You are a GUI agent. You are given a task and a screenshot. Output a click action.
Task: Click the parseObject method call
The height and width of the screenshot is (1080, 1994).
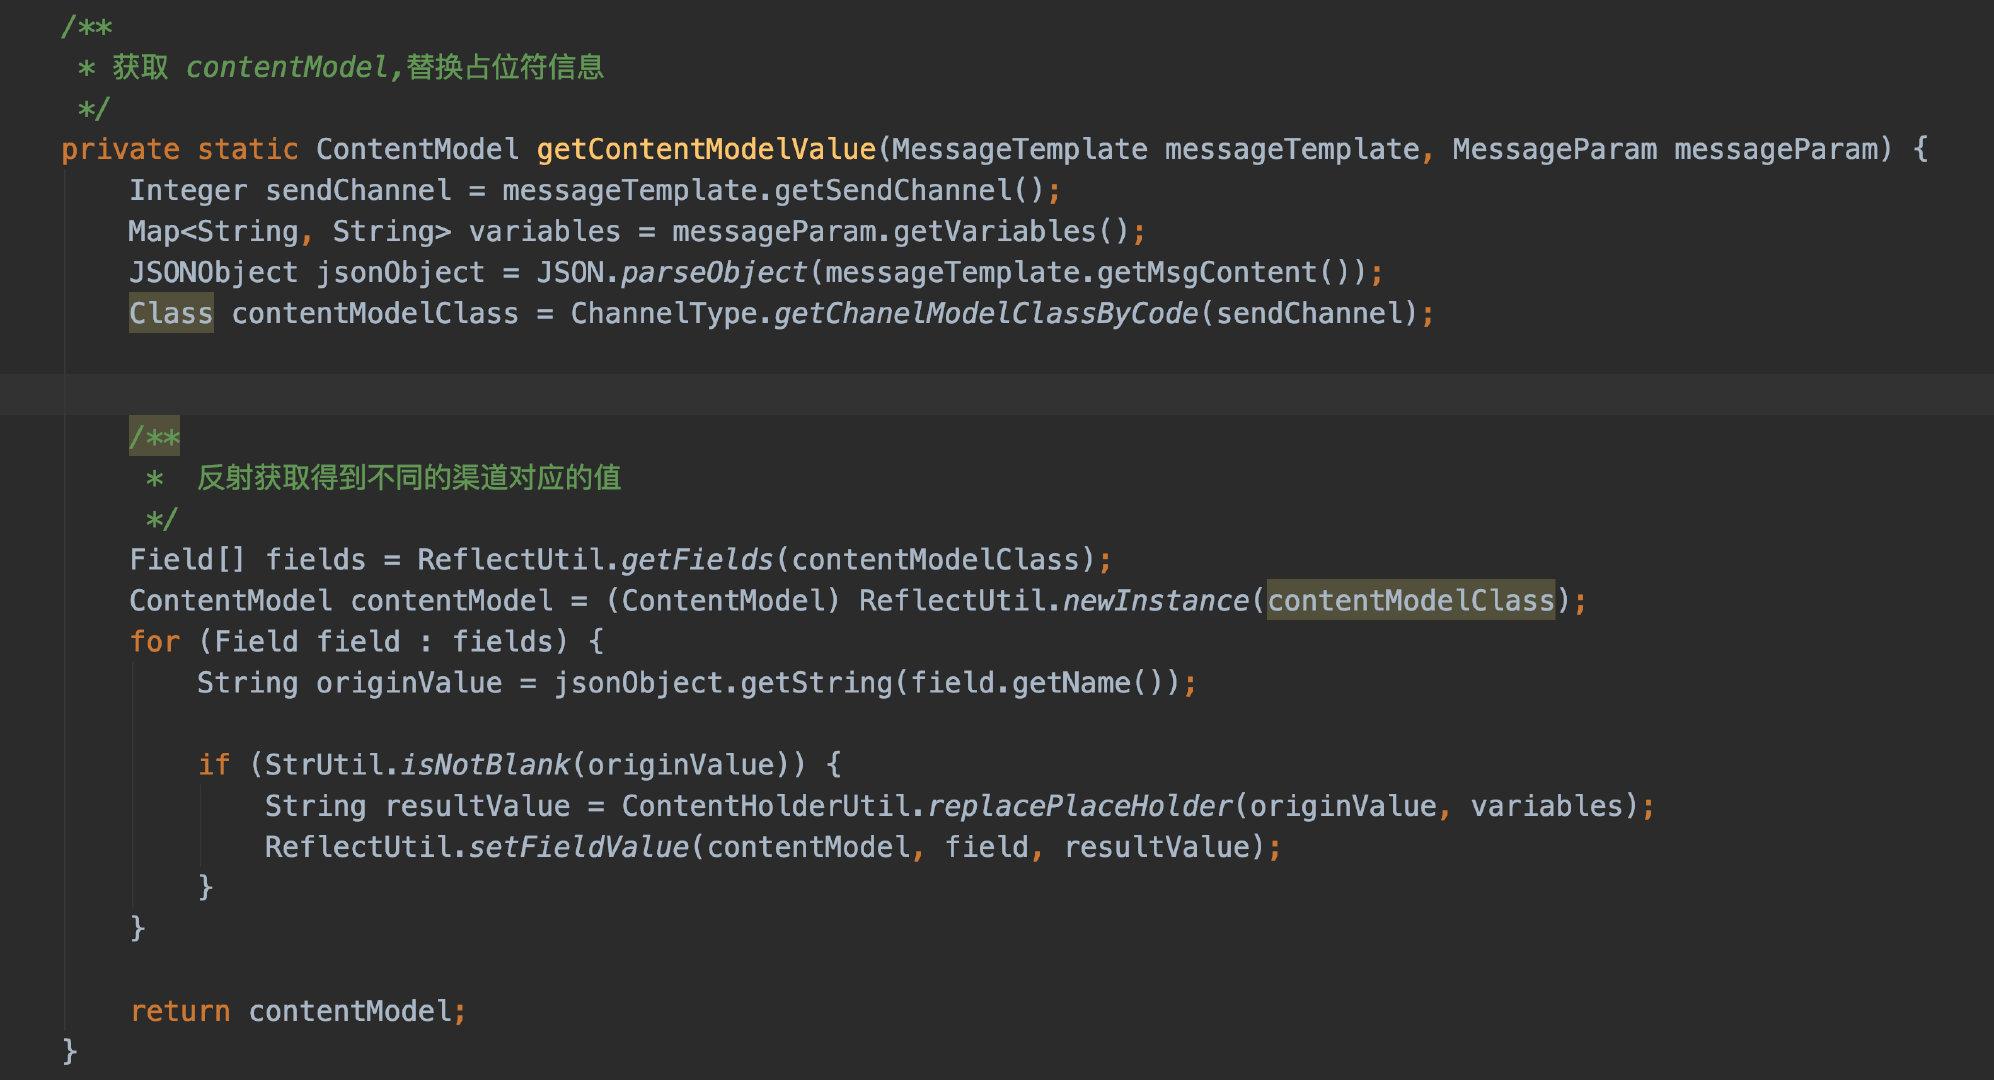[713, 273]
